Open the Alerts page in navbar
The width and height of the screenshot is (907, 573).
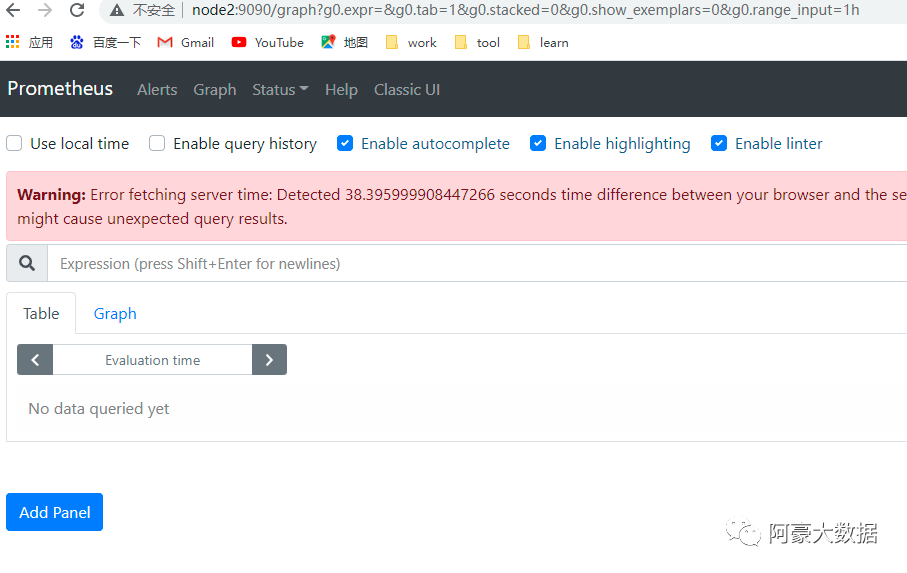coord(157,90)
